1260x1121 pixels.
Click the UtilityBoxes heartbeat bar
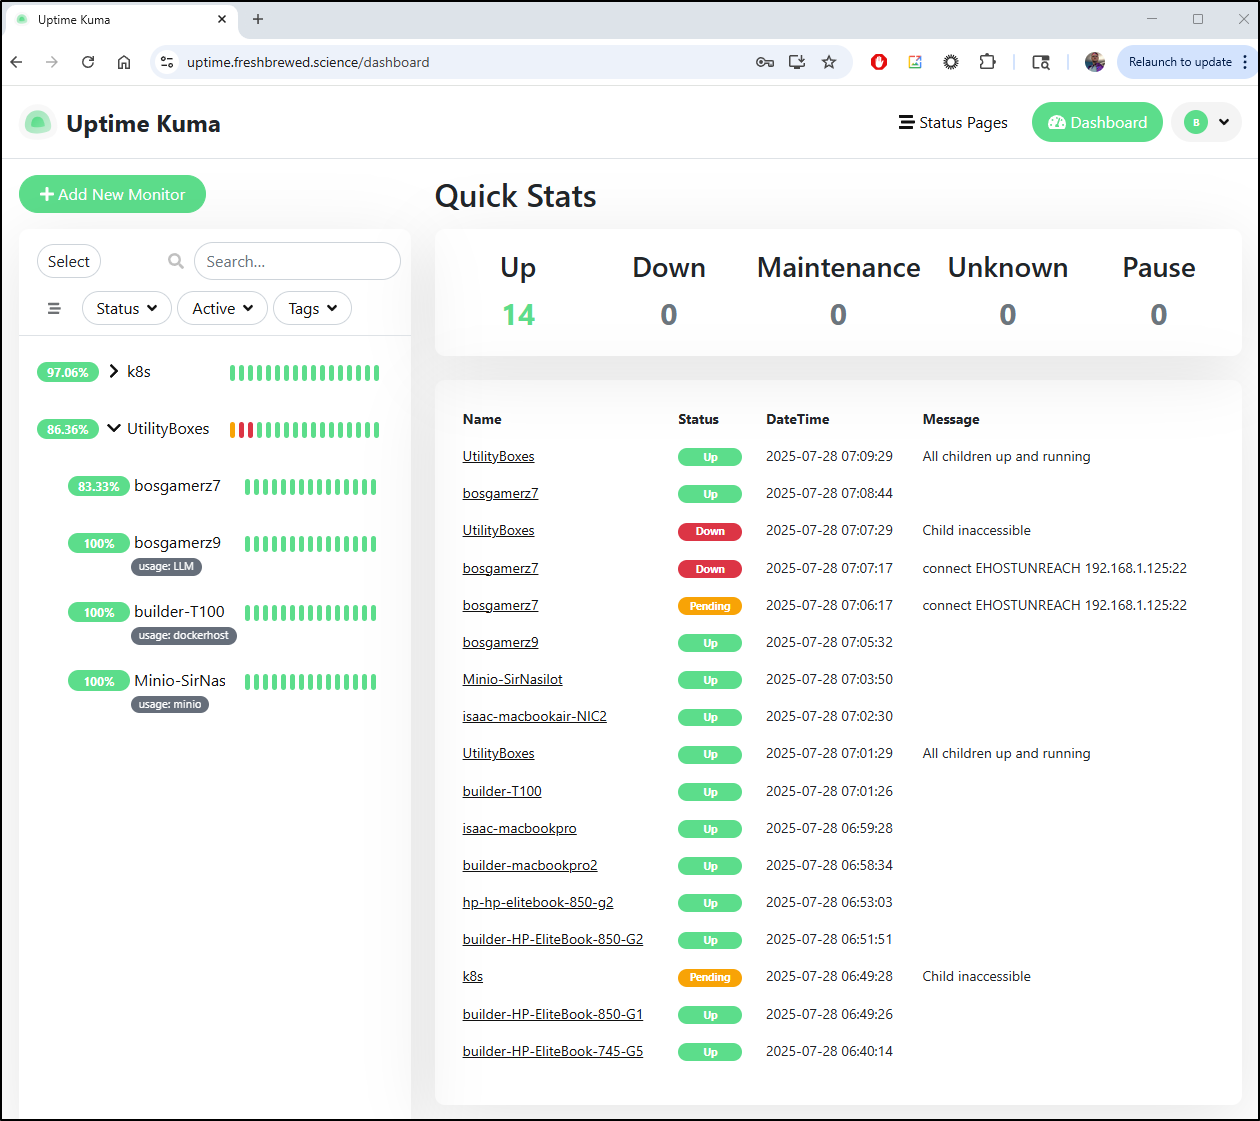304,430
